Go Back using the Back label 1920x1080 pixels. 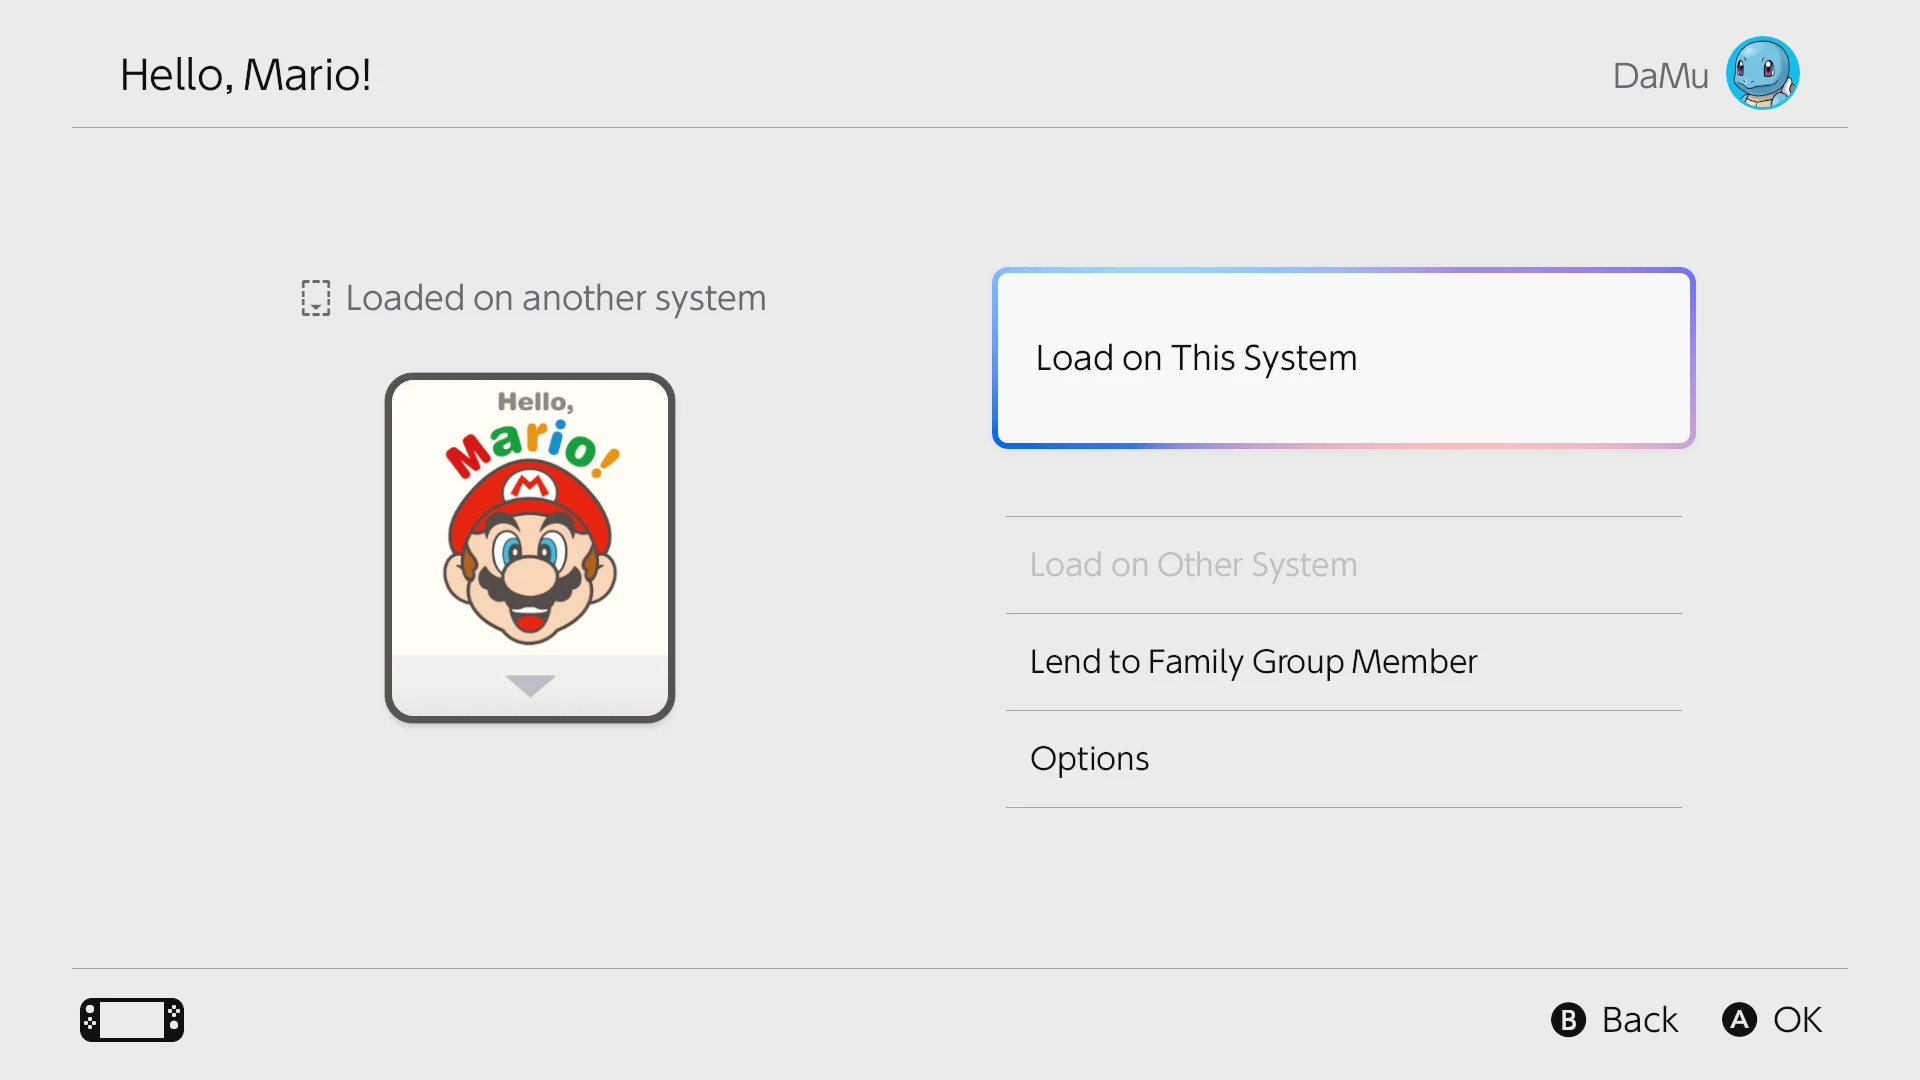(1640, 1020)
